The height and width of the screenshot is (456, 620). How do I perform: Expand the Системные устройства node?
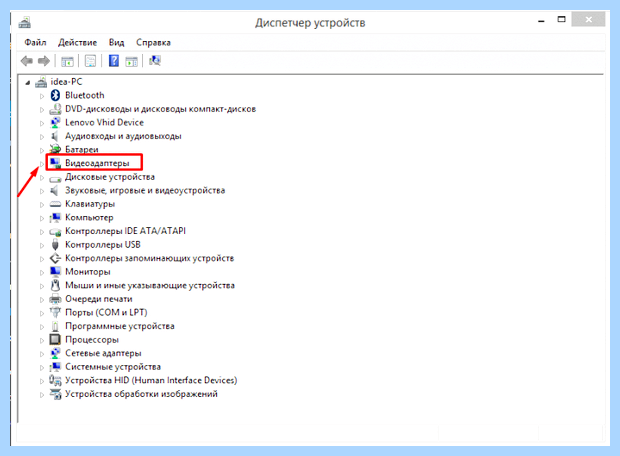click(42, 367)
